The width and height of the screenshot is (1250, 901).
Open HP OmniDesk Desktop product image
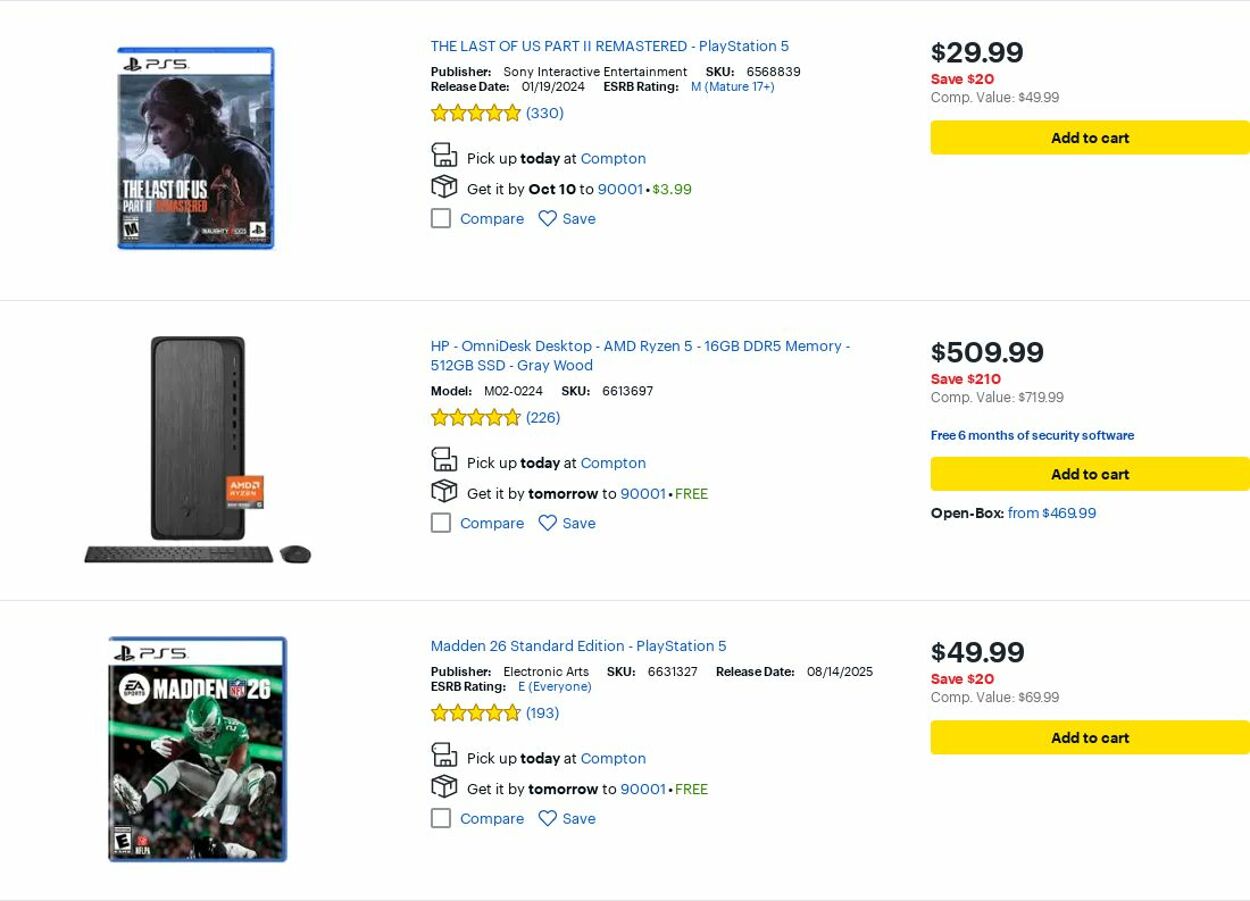pos(198,450)
